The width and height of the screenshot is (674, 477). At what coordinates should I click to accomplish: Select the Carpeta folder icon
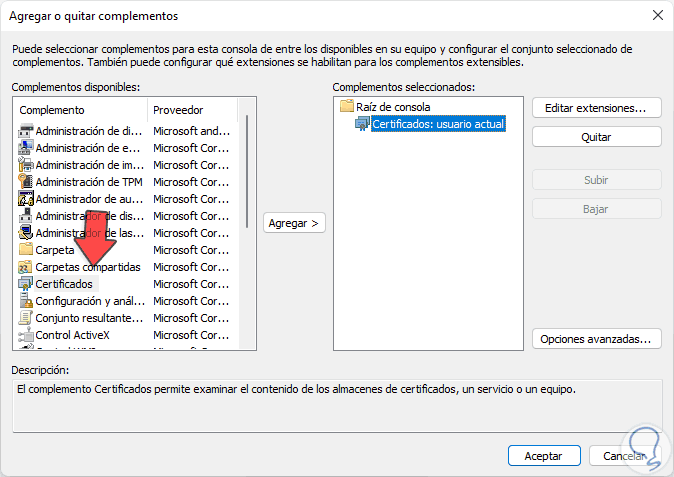coord(26,250)
